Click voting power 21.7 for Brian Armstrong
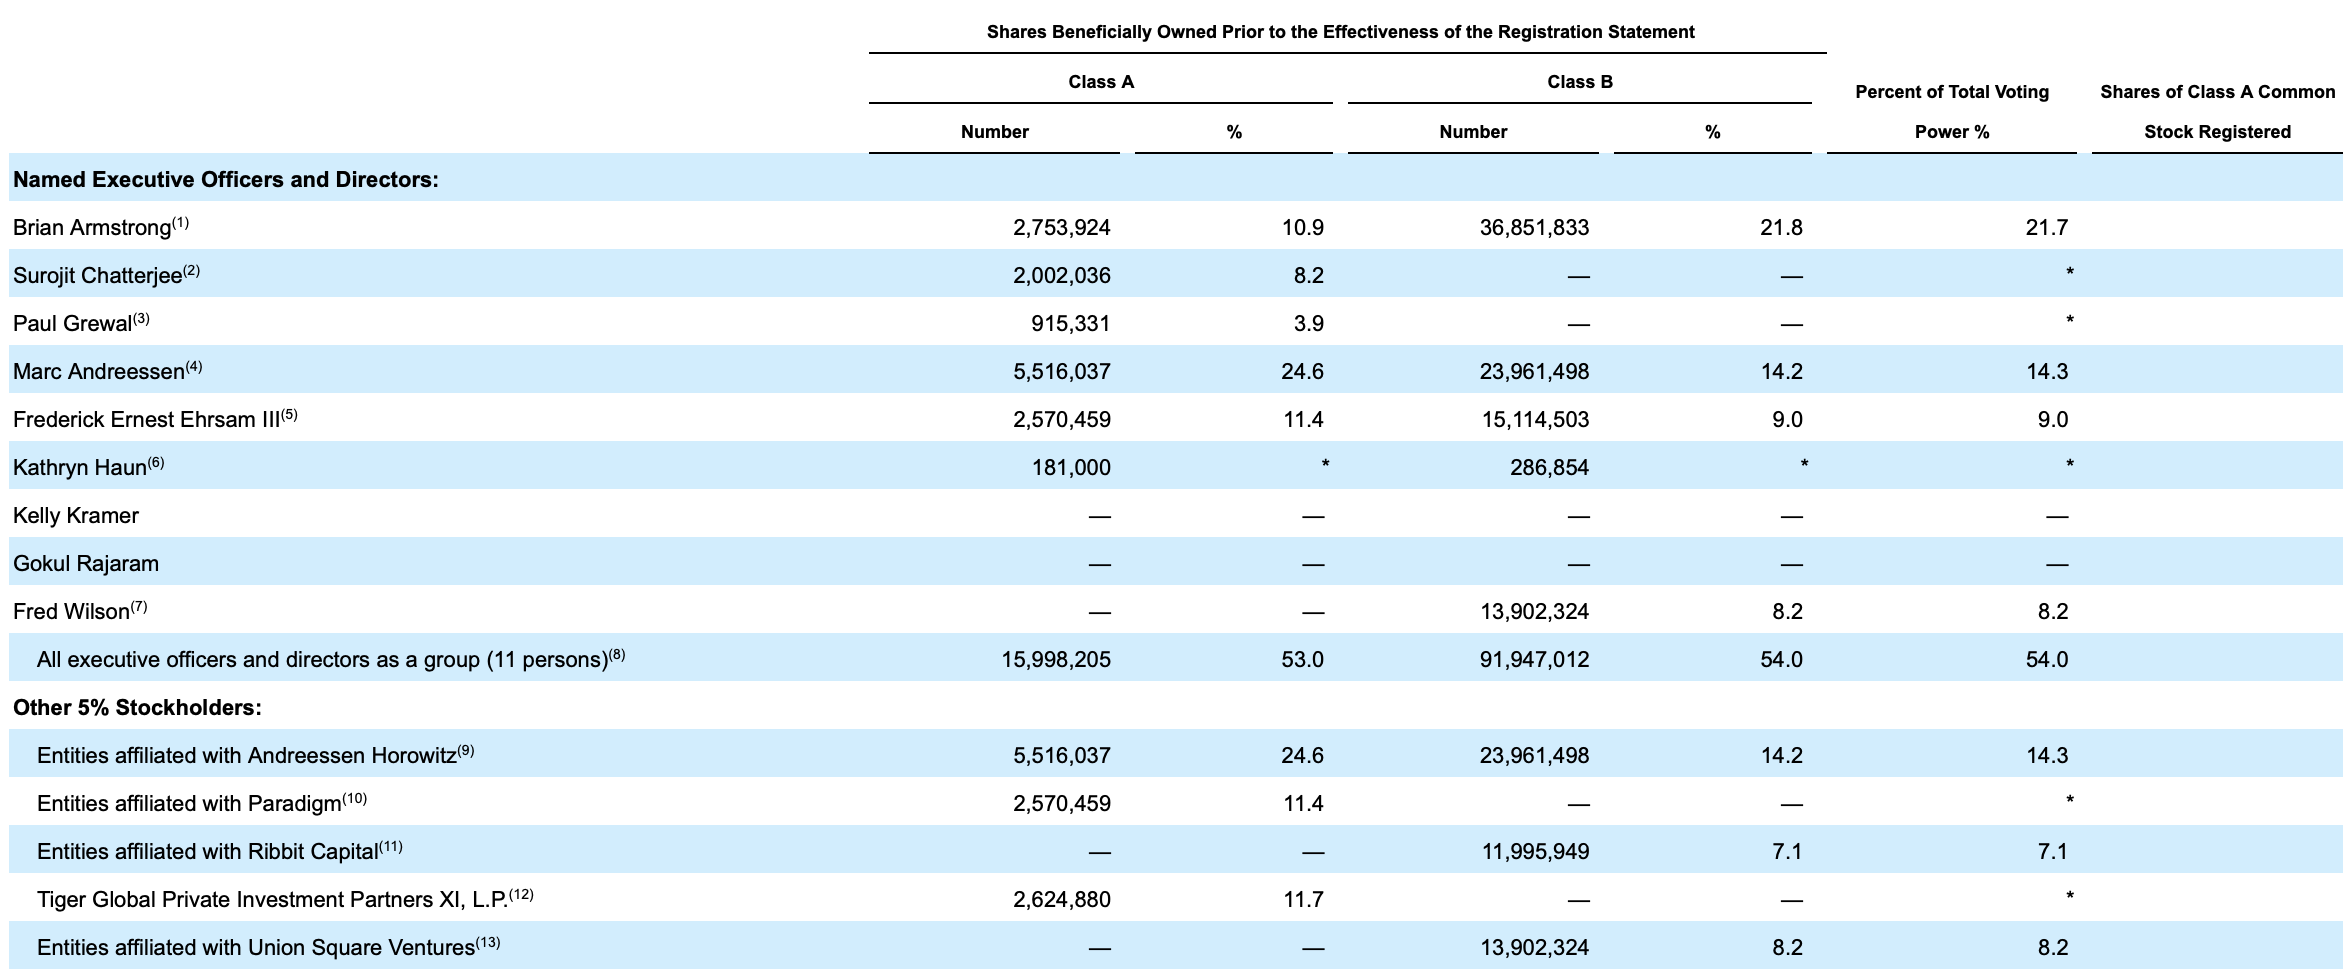This screenshot has width=2350, height=972. (x=2047, y=227)
